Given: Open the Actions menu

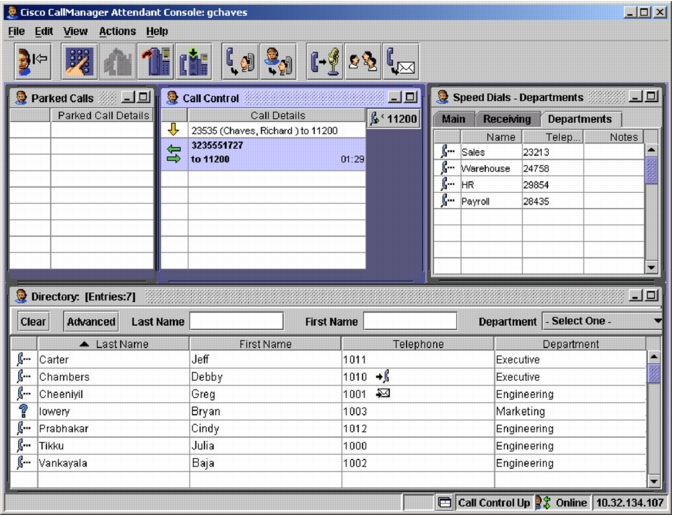Looking at the screenshot, I should [x=117, y=31].
